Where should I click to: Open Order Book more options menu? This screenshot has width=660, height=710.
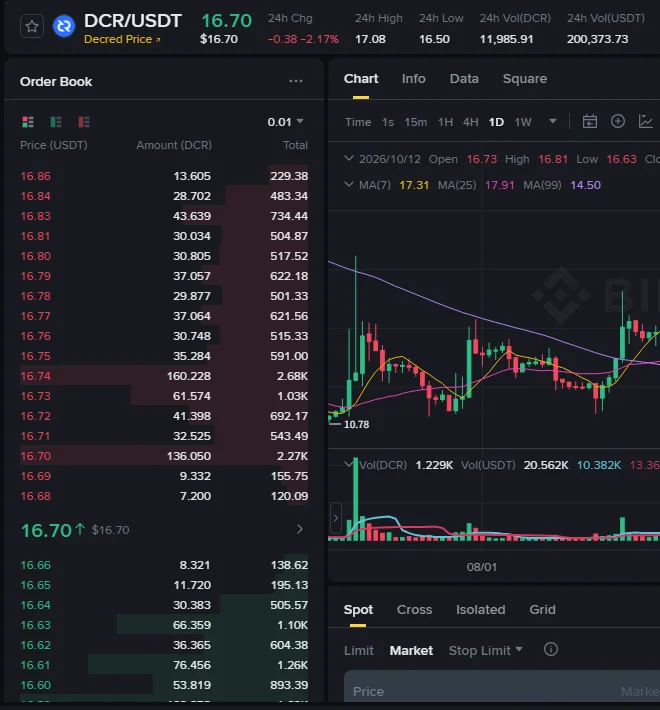click(296, 81)
